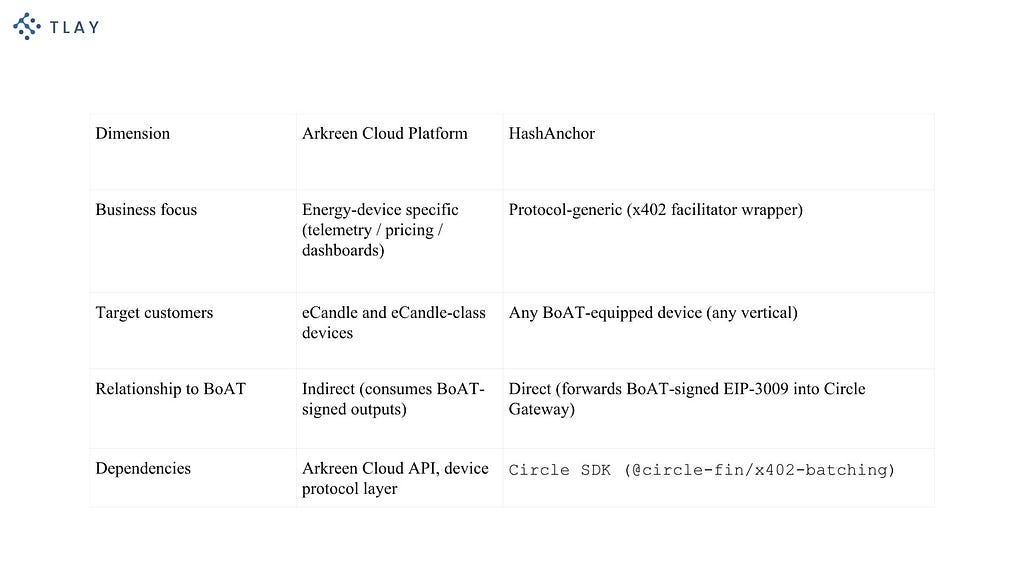Click protocol layer text in Dependencies row
This screenshot has width=1024, height=576.
(x=349, y=488)
